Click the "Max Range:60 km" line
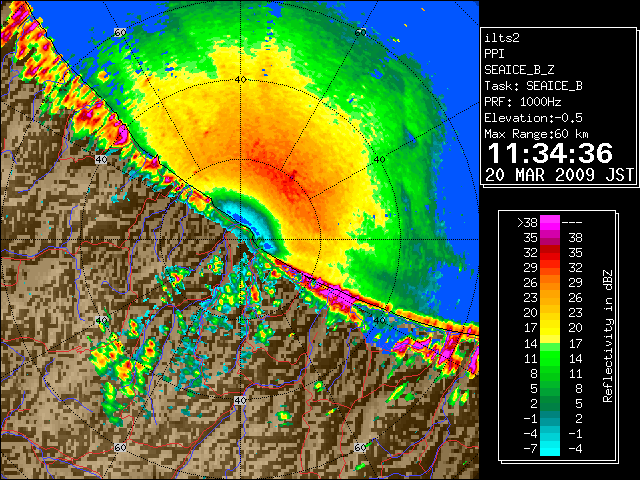This screenshot has width=640, height=480. (536, 134)
